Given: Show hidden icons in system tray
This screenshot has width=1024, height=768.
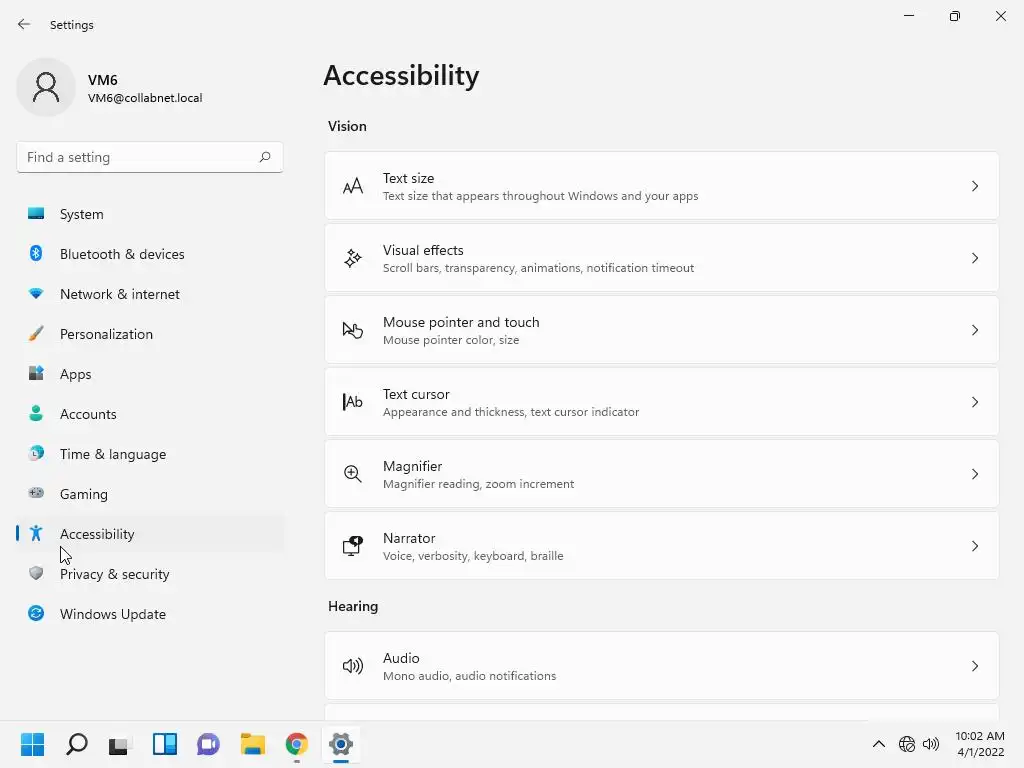Looking at the screenshot, I should pyautogui.click(x=878, y=744).
